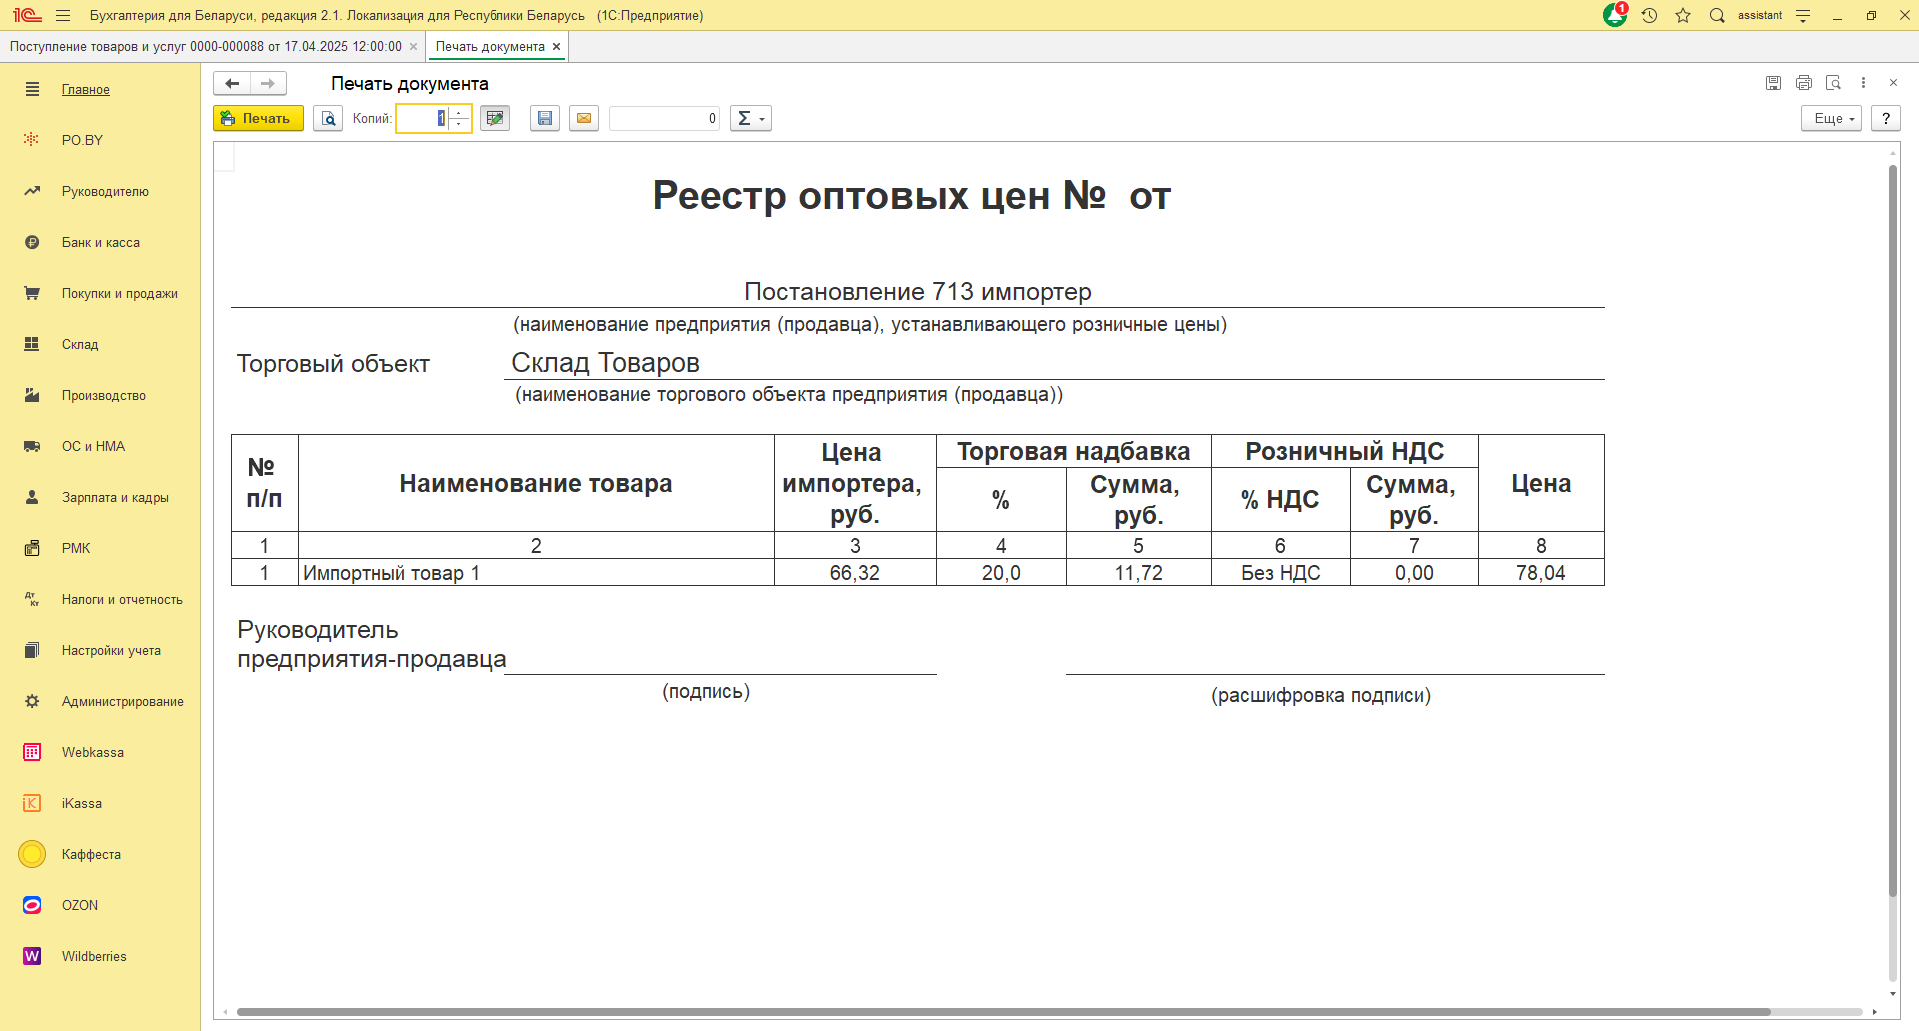The width and height of the screenshot is (1919, 1031).
Task: Open the history clock icon
Action: click(1649, 15)
